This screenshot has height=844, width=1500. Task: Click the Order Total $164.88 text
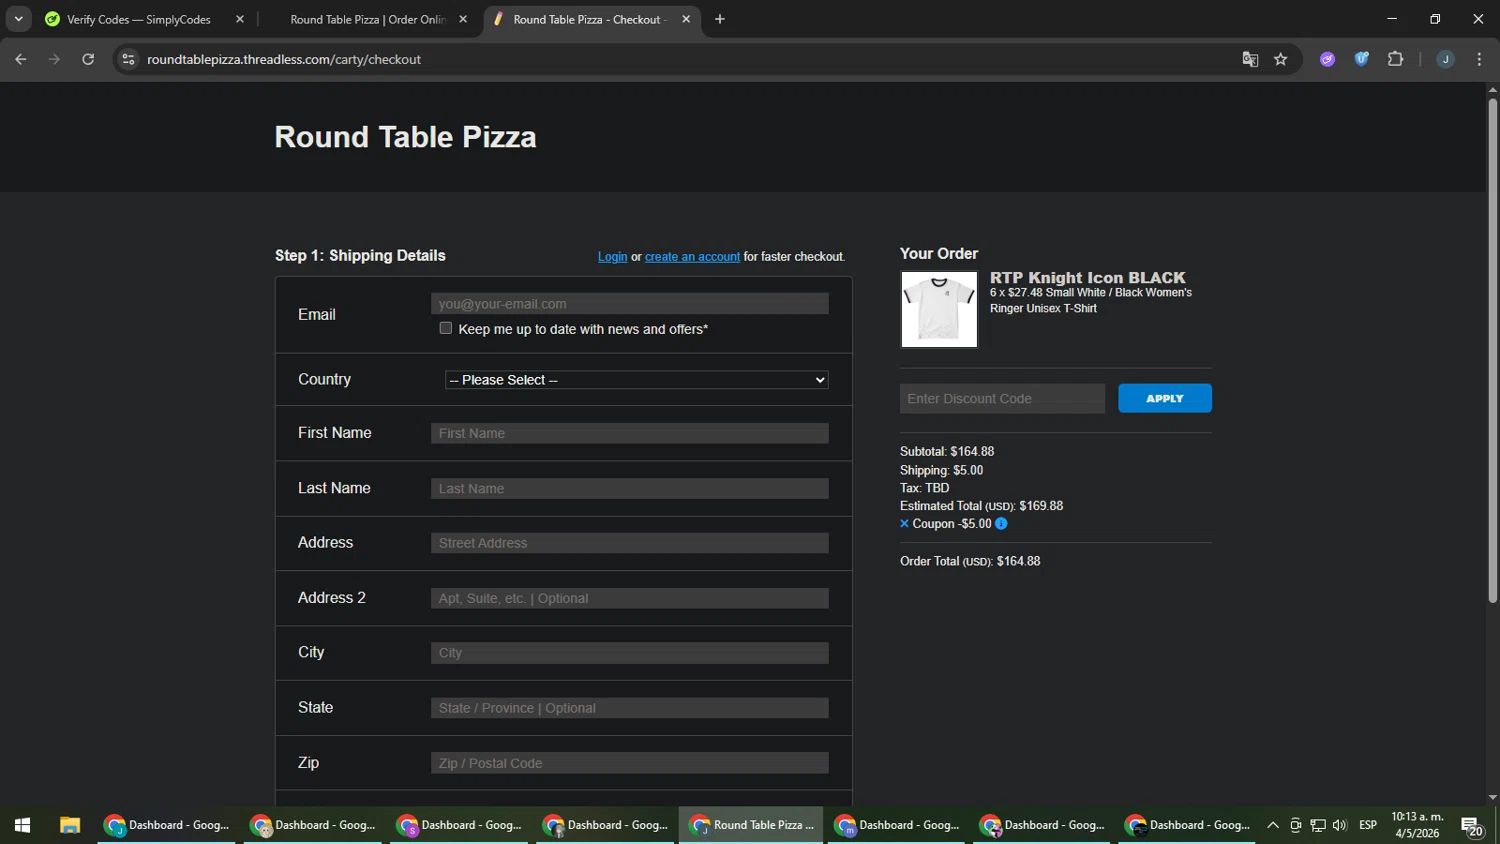point(970,561)
